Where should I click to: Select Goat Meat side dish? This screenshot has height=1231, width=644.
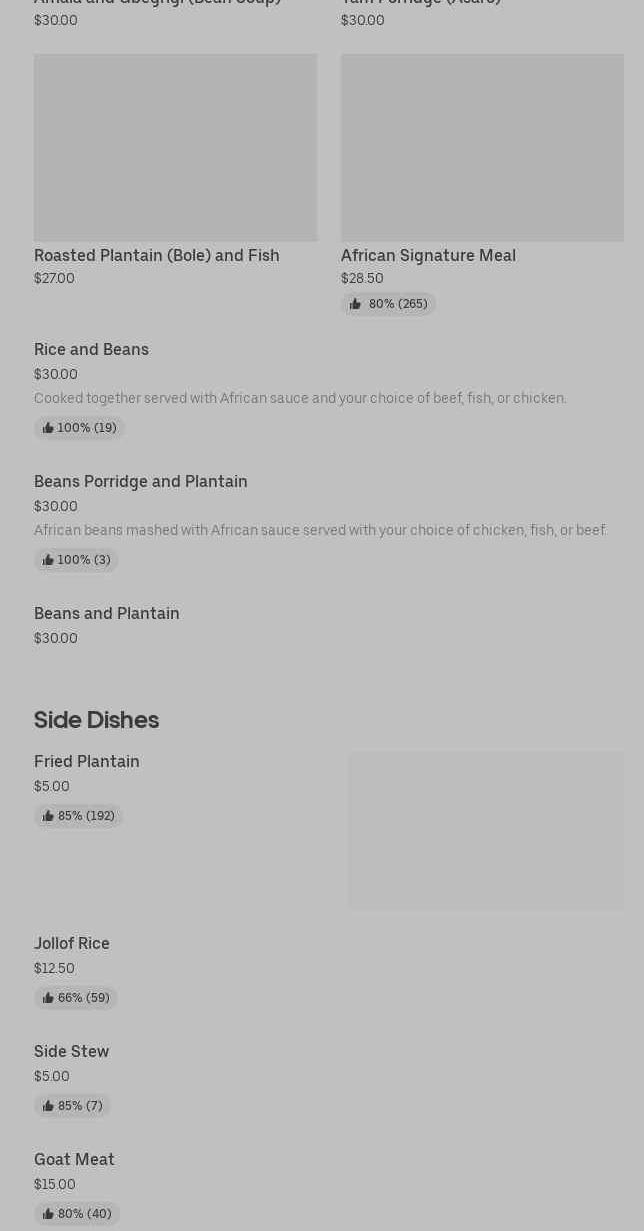(74, 1160)
